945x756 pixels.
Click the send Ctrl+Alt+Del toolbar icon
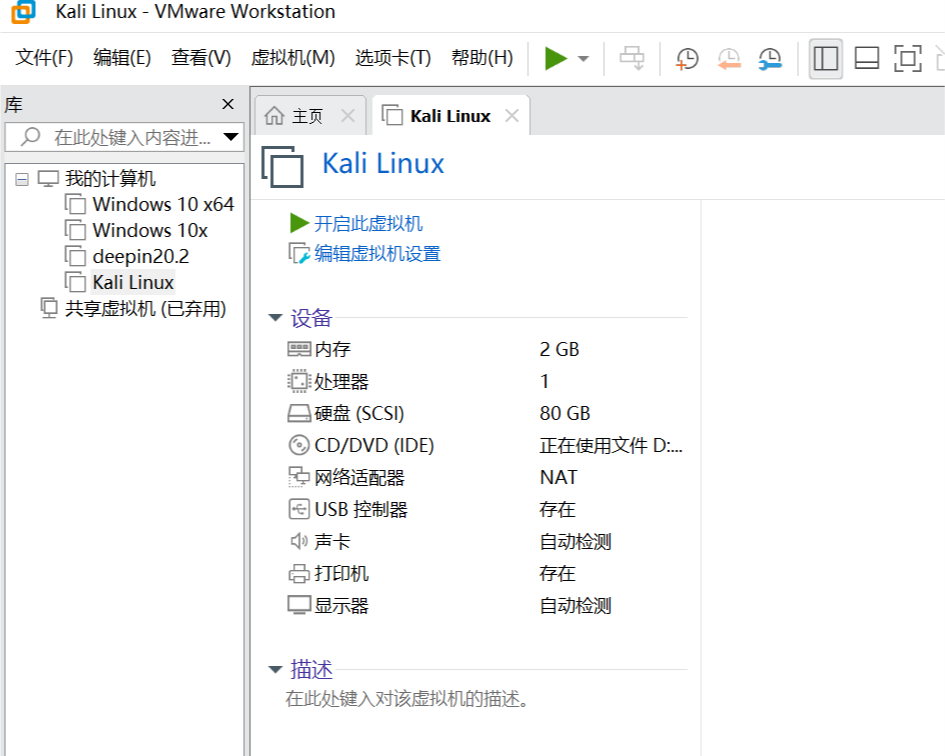(x=632, y=58)
